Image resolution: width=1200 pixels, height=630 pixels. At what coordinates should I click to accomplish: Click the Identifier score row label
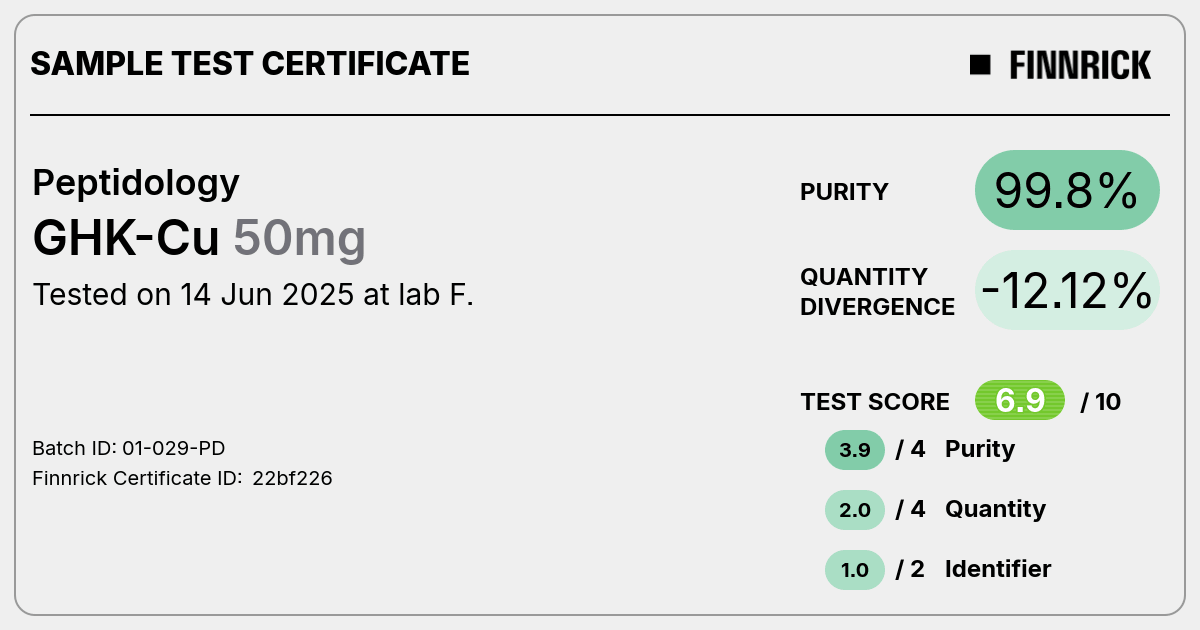pyautogui.click(x=998, y=569)
